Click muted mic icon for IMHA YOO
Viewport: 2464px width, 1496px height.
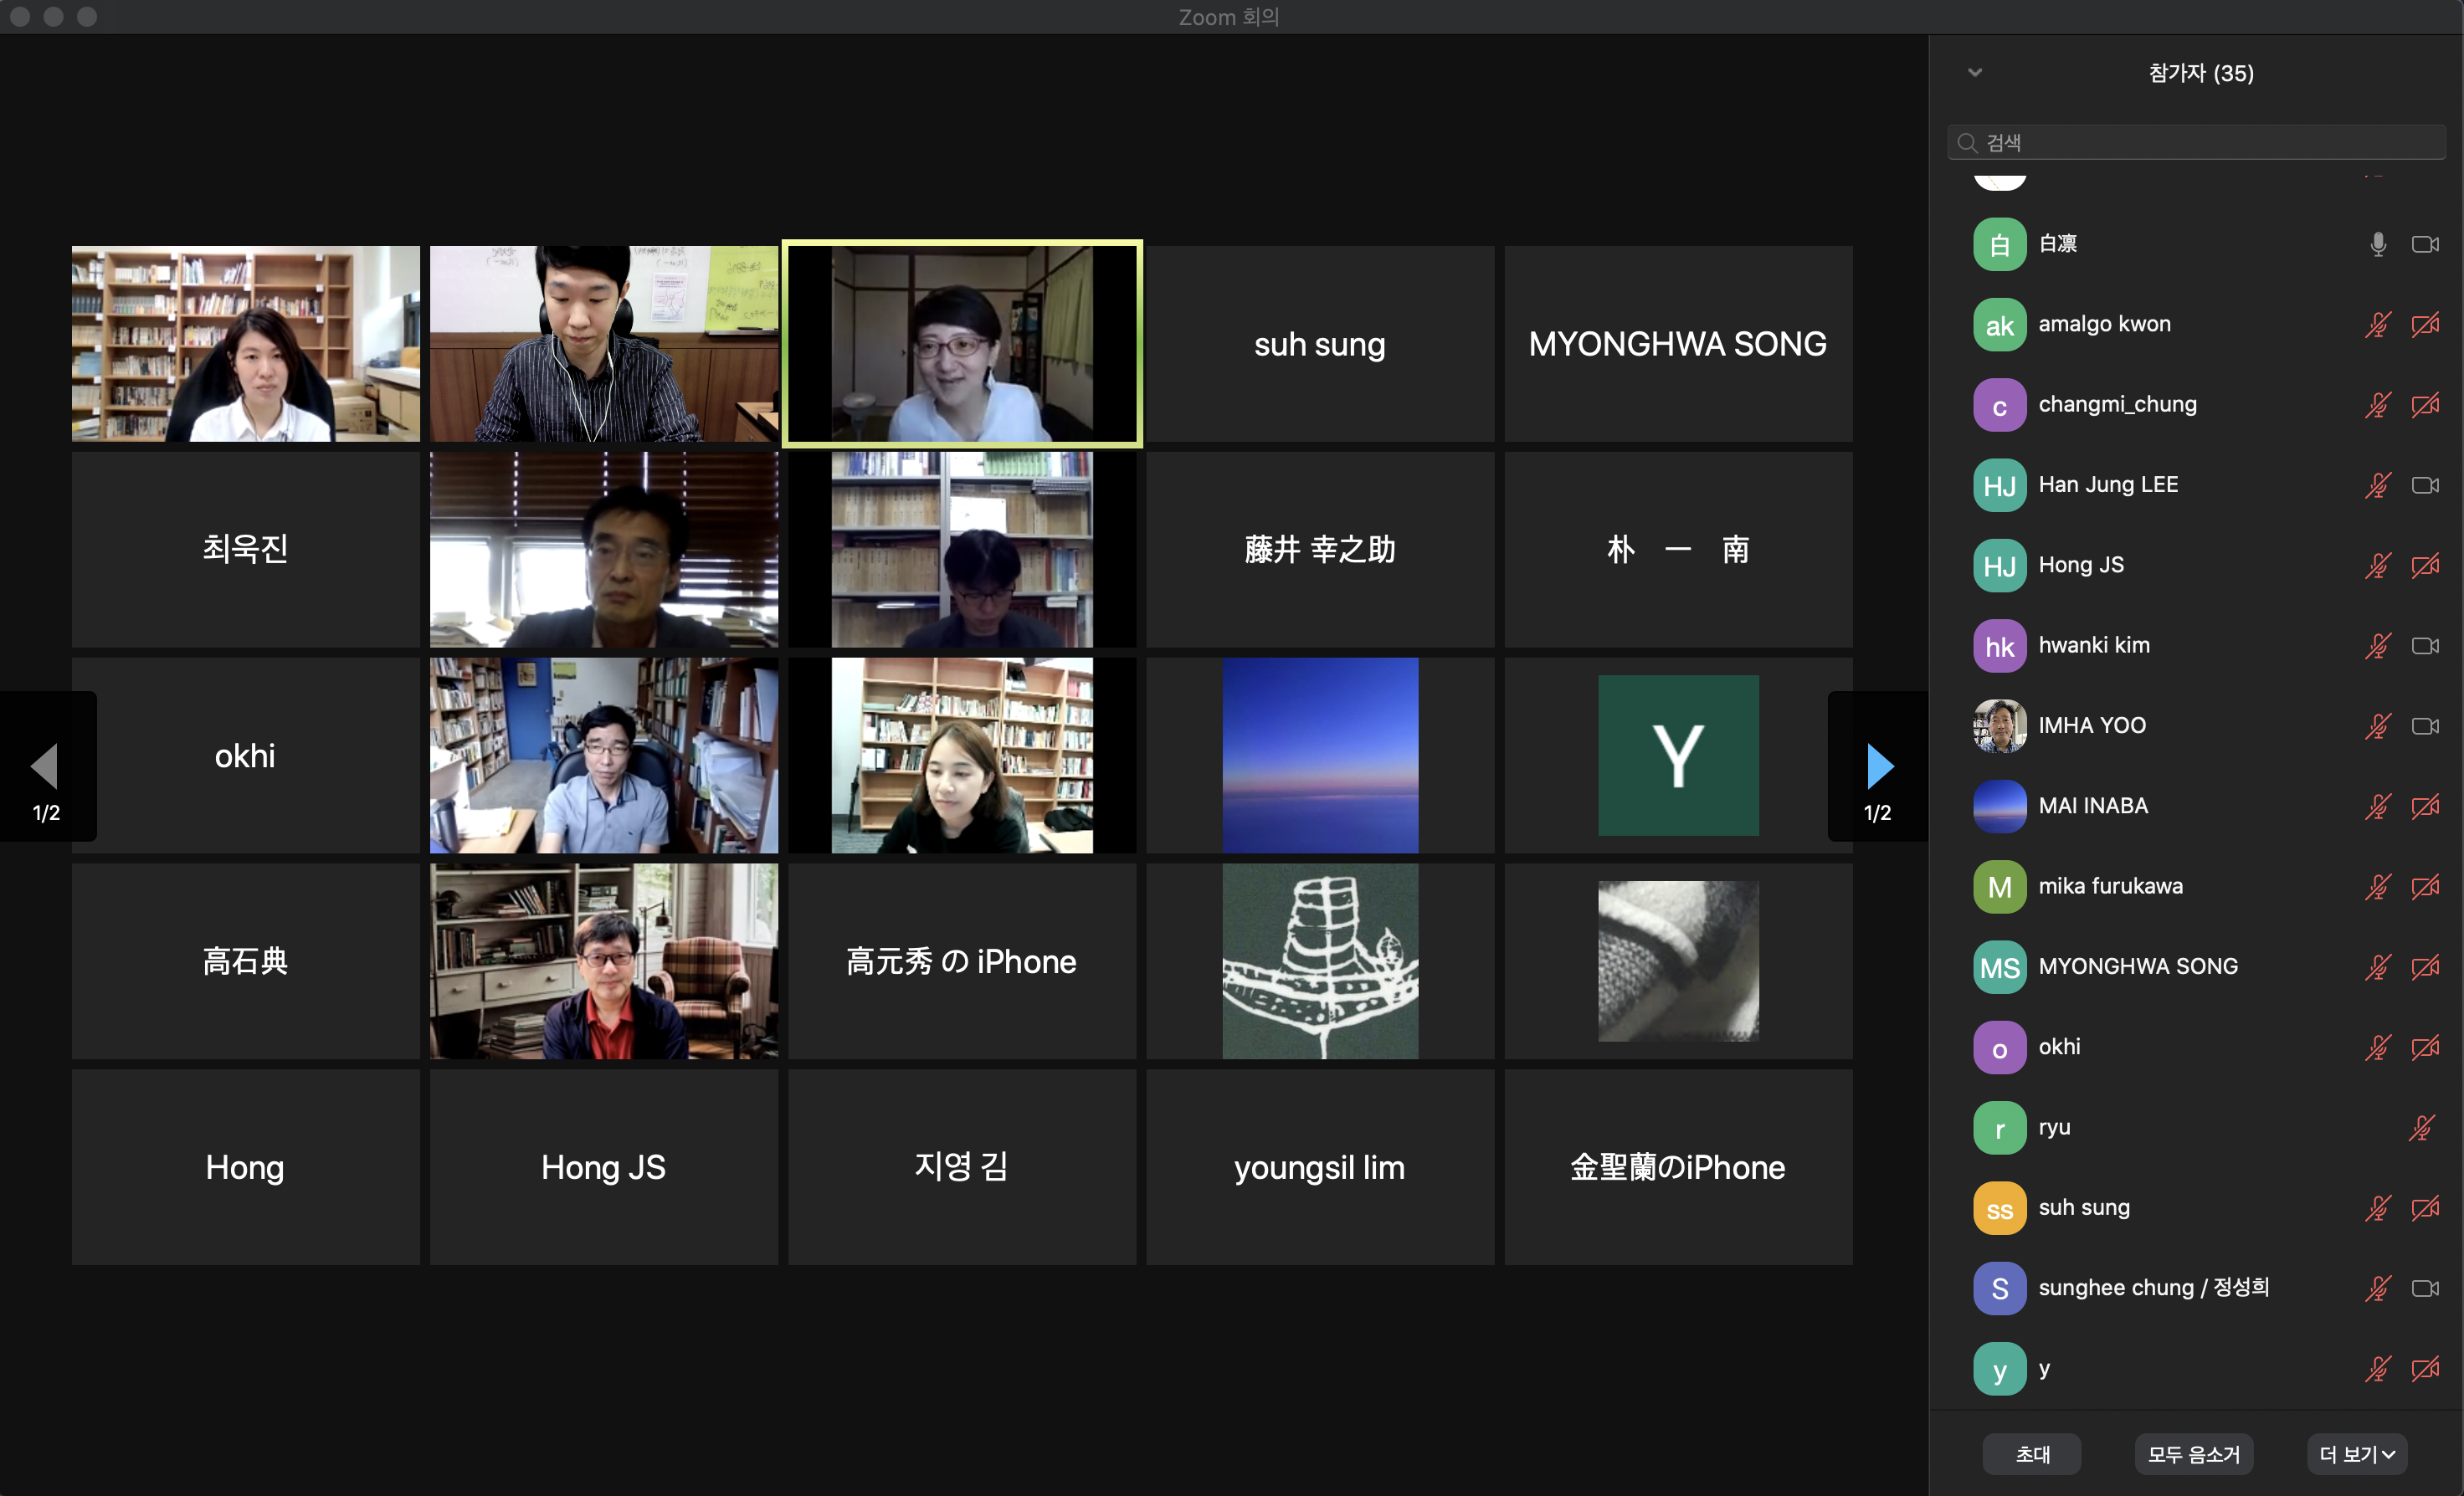click(x=2378, y=726)
